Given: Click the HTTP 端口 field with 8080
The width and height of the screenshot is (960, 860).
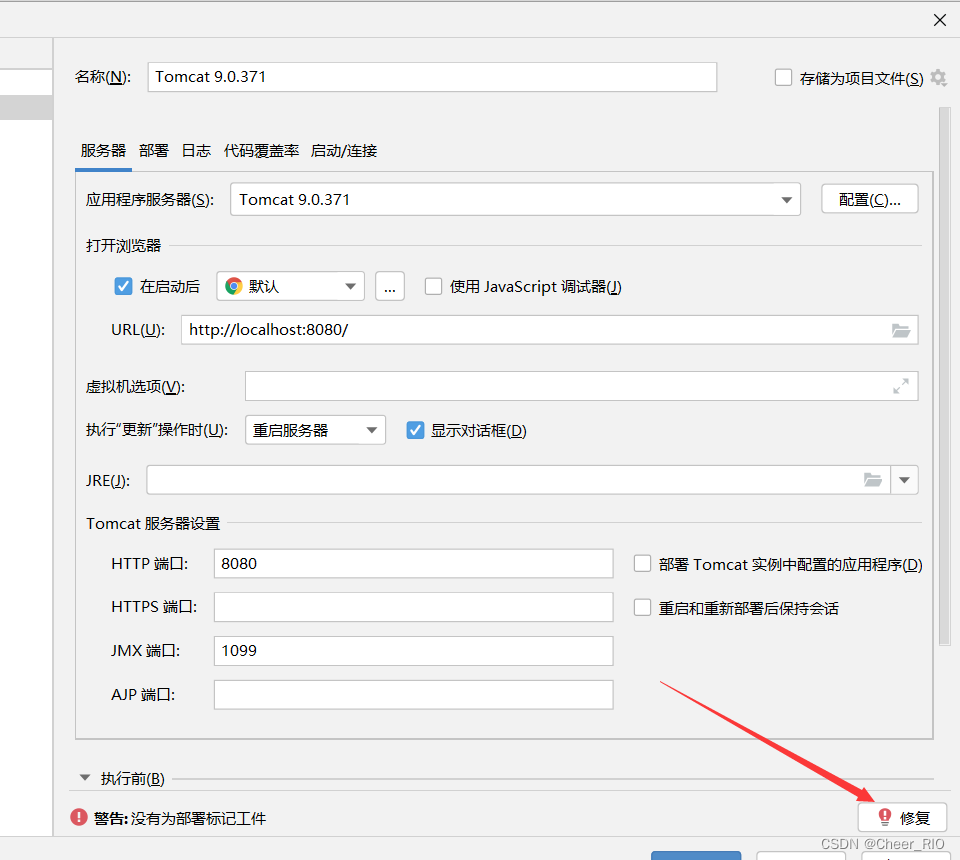Looking at the screenshot, I should click(413, 564).
